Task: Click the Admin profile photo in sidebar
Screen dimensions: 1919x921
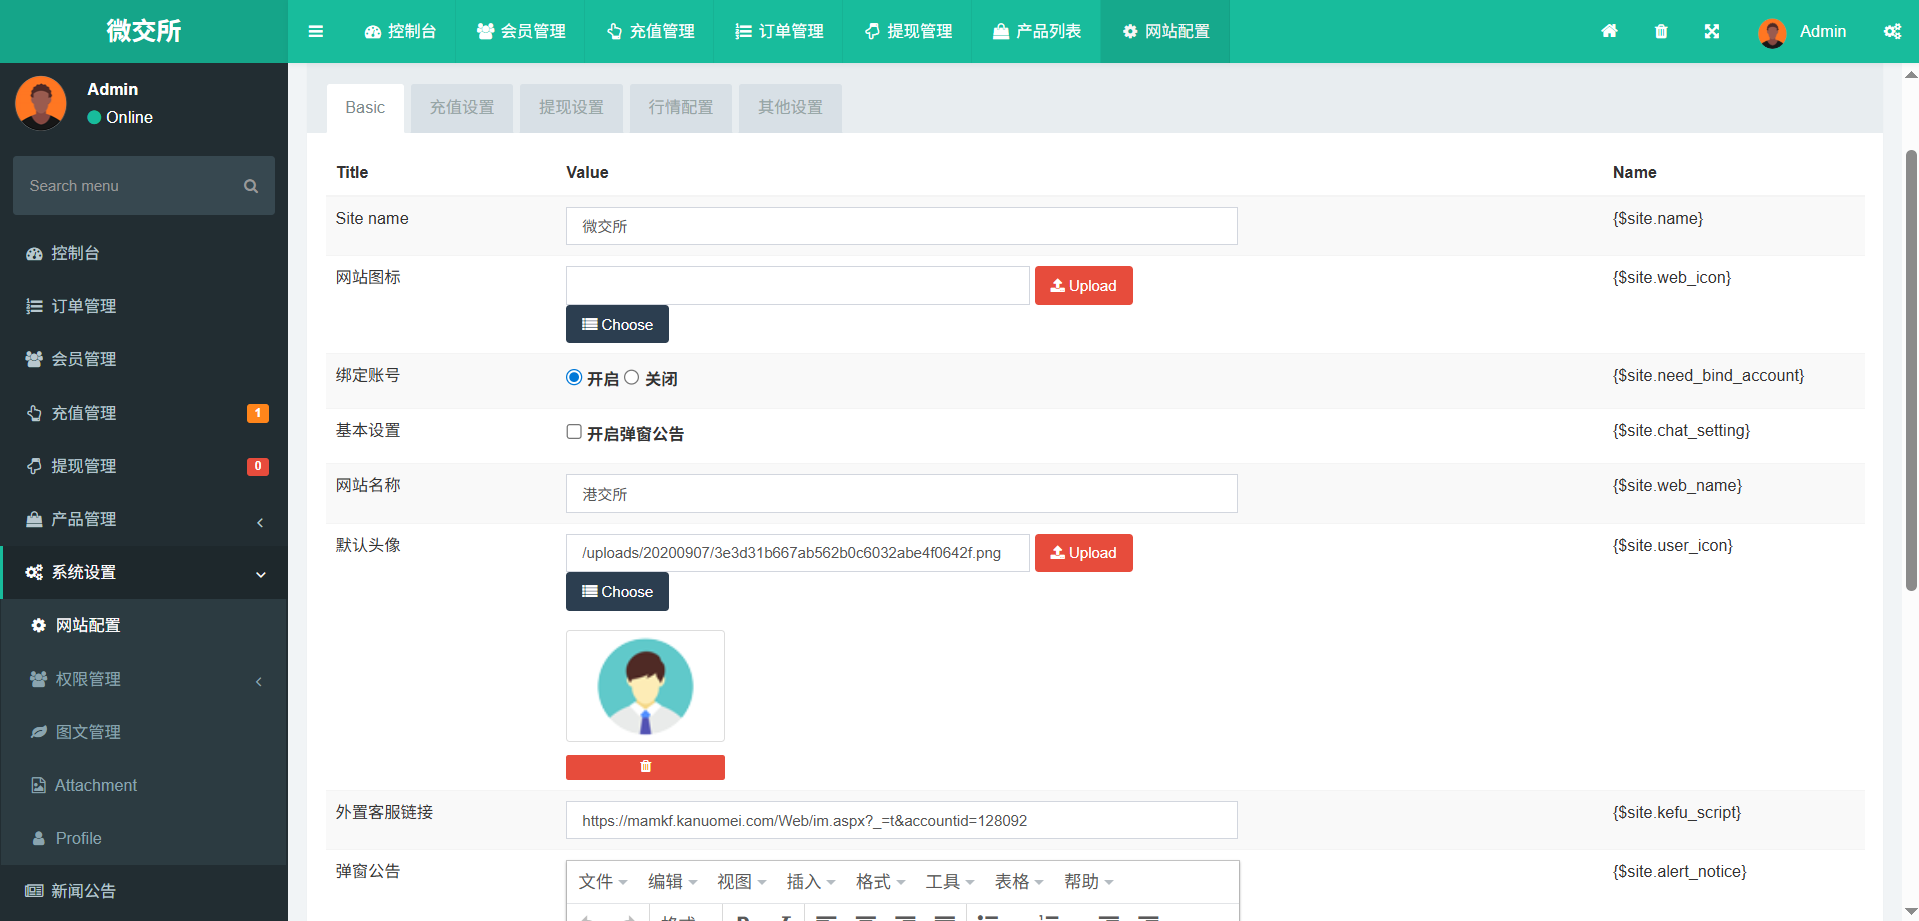Action: click(x=41, y=102)
